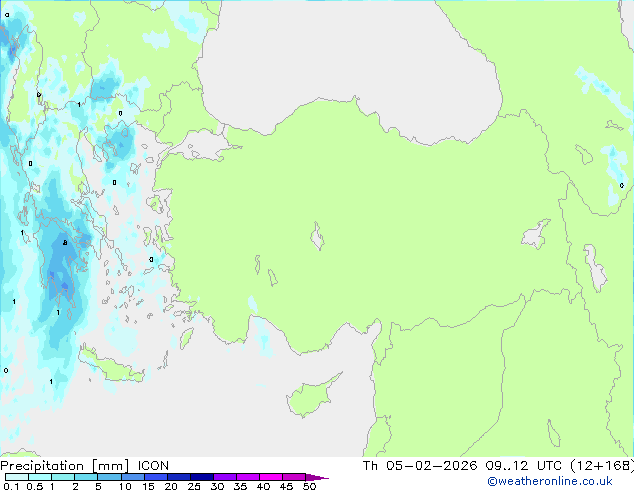Select the 45–50 mm dark magenta legend swatch
This screenshot has height=490, width=634.
[294, 477]
